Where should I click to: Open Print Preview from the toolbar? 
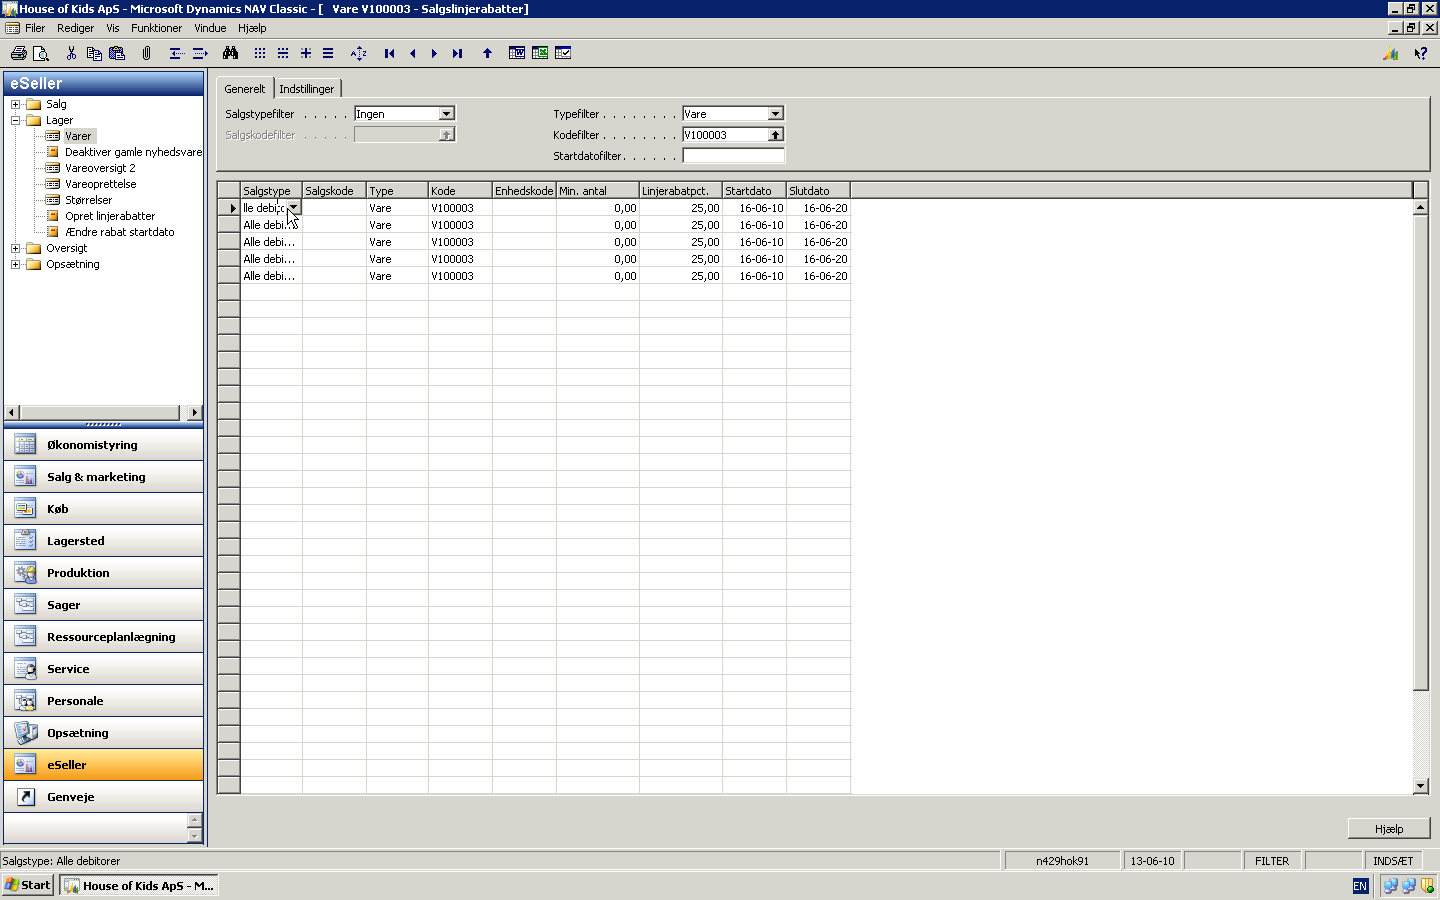coord(41,53)
